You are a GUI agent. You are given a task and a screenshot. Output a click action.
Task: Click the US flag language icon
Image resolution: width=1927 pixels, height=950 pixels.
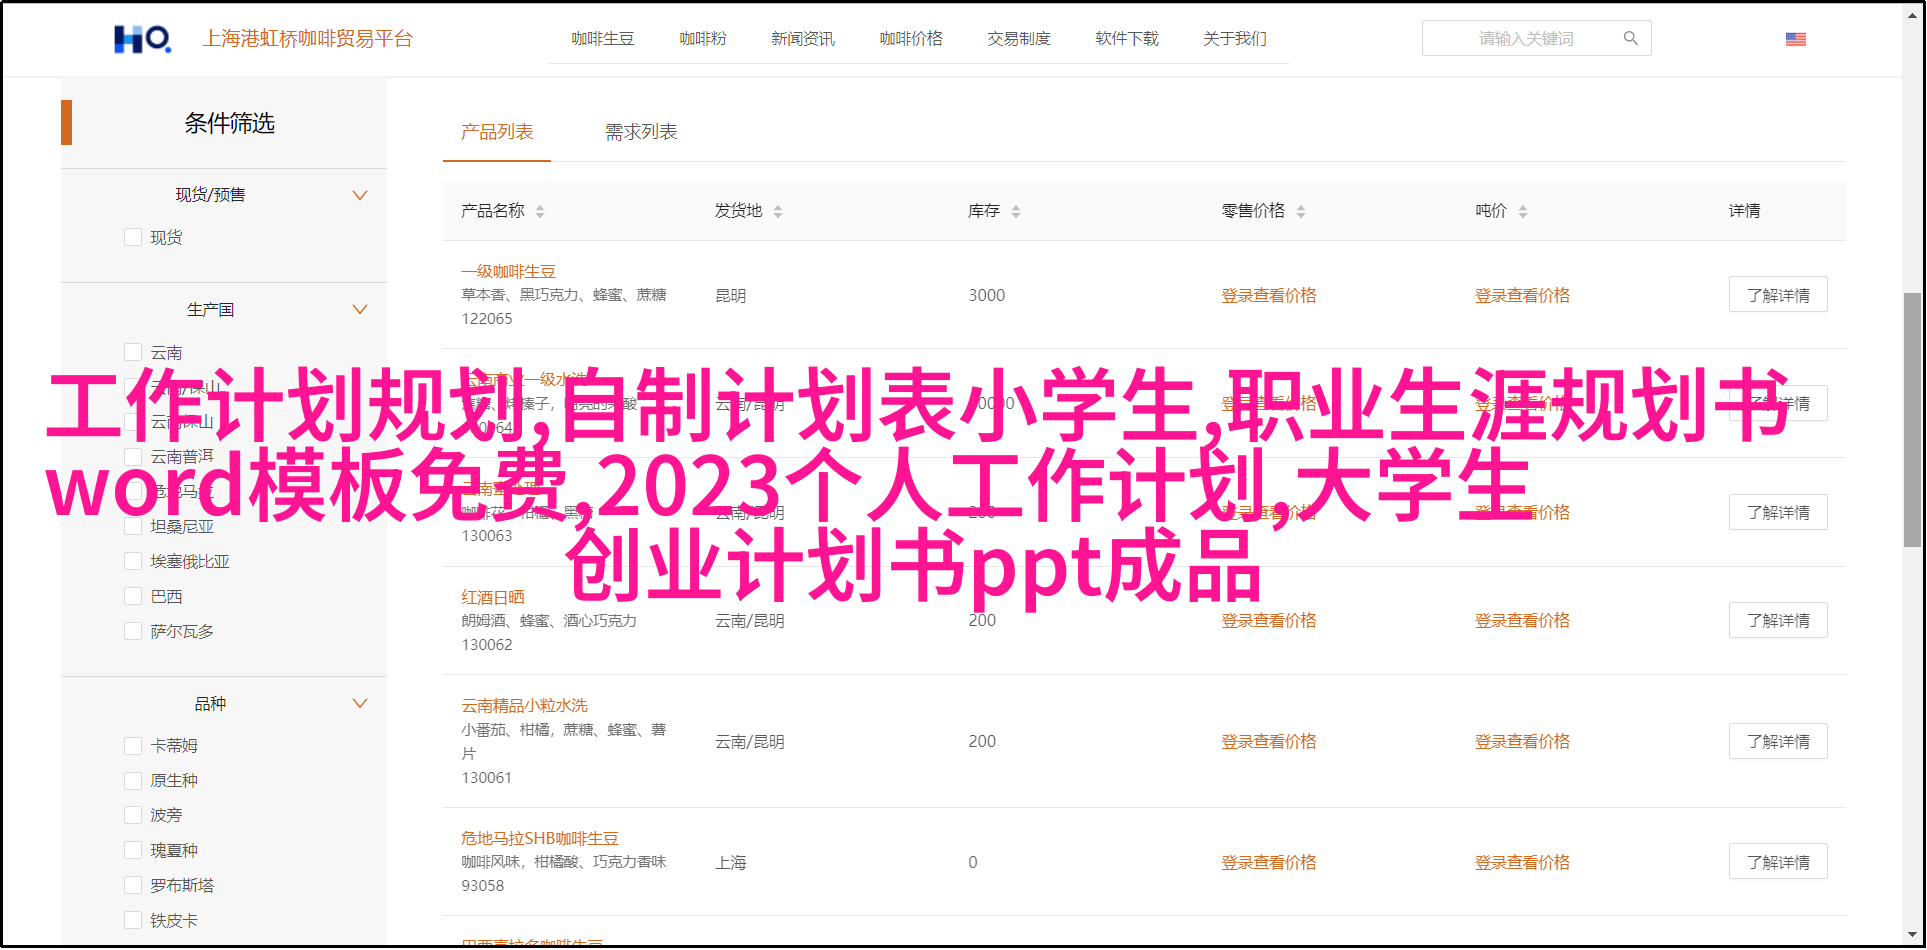coord(1795,39)
